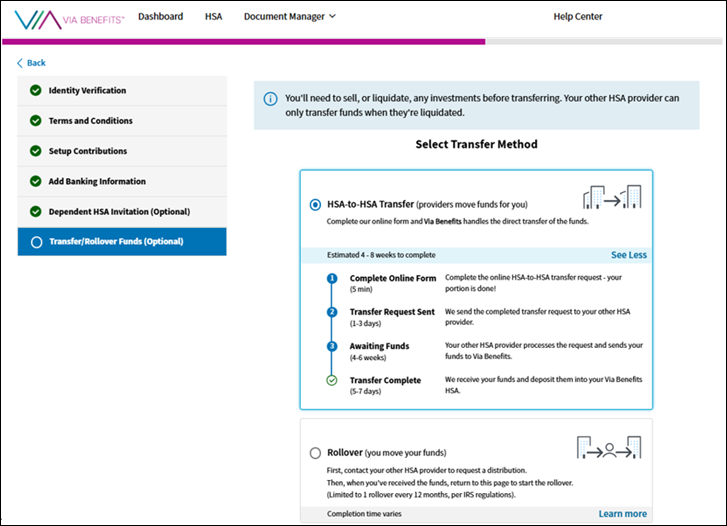The width and height of the screenshot is (727, 526).
Task: Click the 'Complete Online Form' step label
Action: (393, 278)
